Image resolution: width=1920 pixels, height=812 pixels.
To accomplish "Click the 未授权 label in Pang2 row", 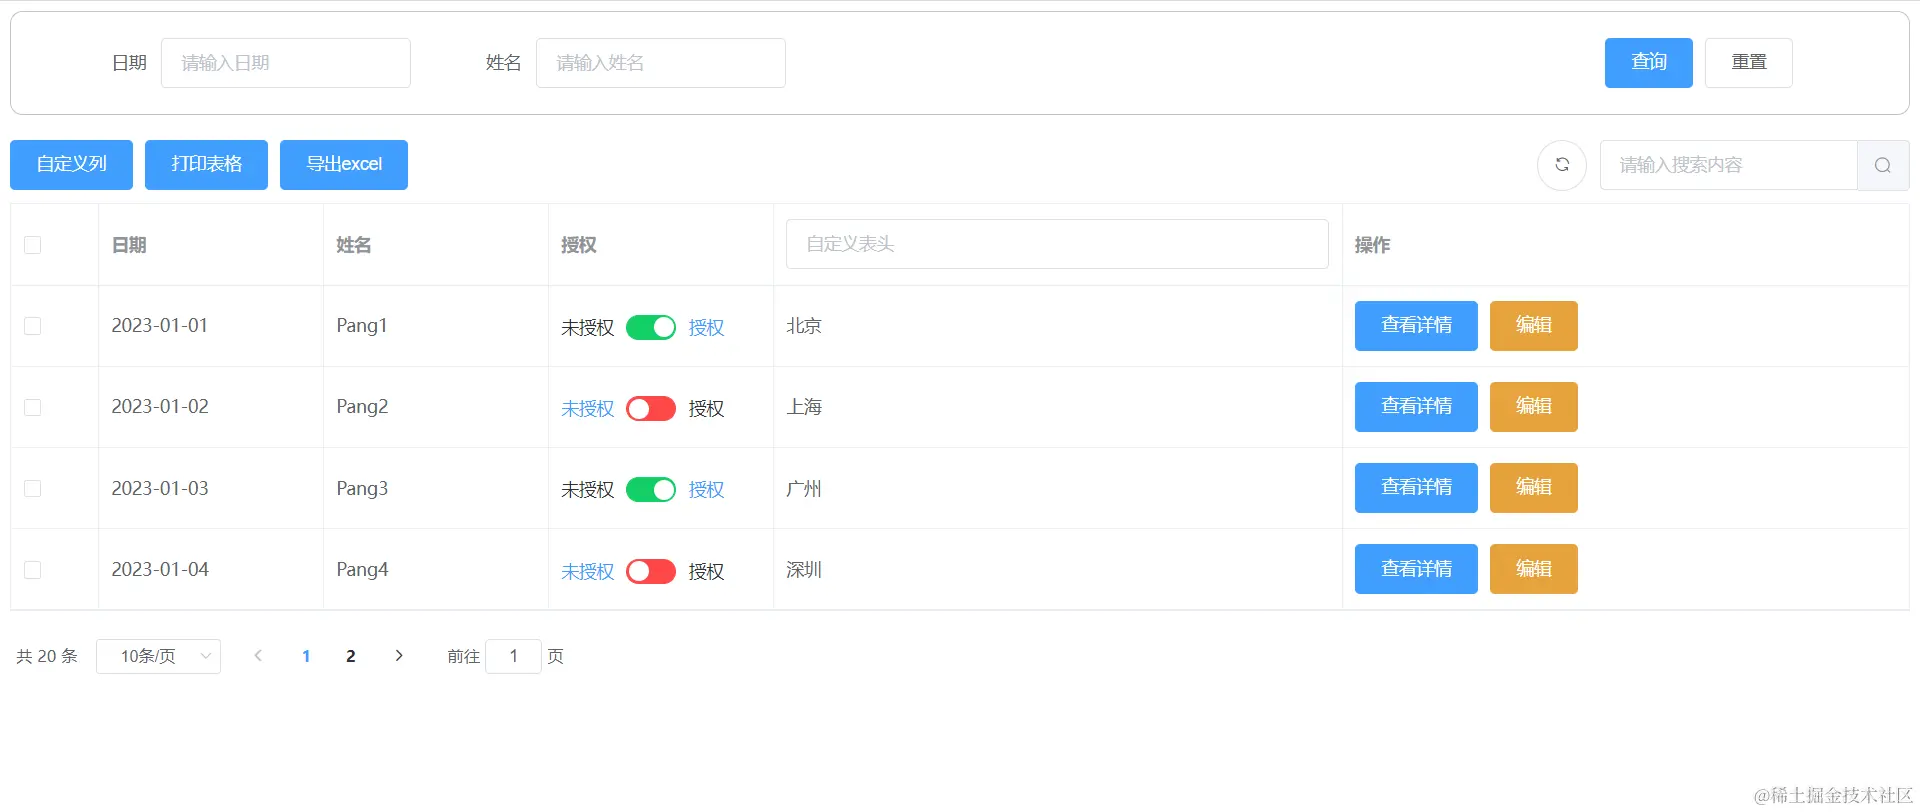I will point(587,409).
